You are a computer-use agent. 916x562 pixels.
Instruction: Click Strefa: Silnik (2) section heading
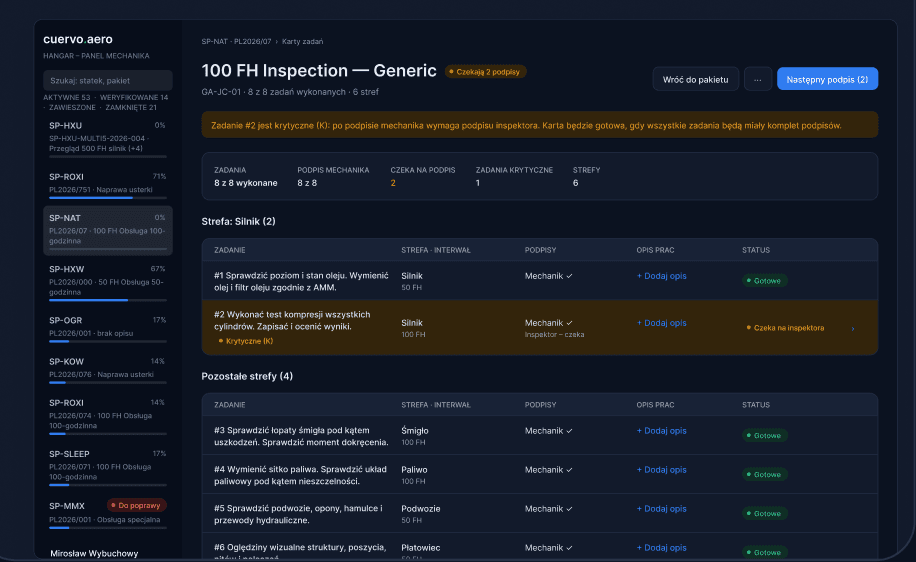click(238, 221)
